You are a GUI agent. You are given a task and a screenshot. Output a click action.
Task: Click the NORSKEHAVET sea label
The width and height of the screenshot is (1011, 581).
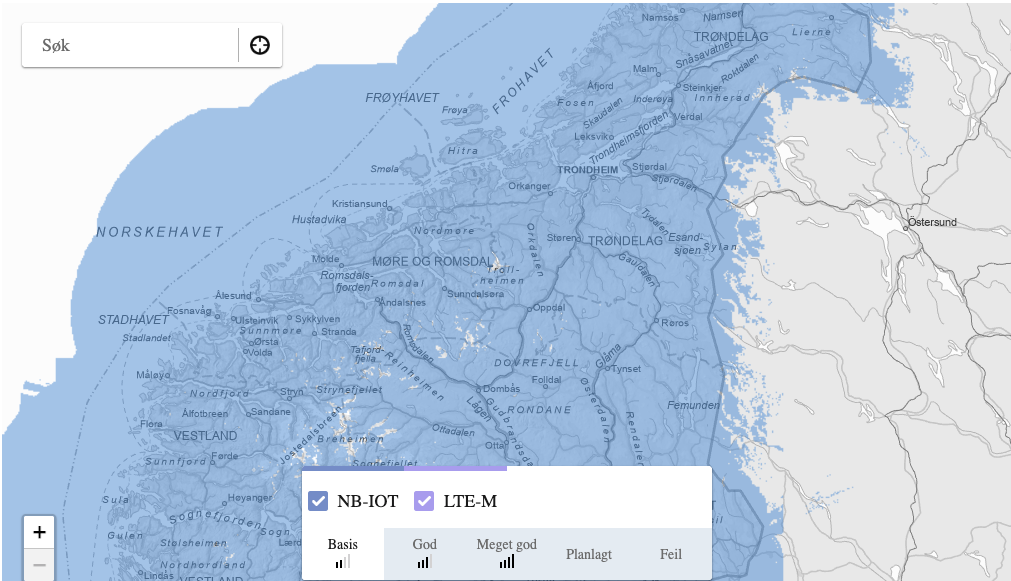coord(160,232)
